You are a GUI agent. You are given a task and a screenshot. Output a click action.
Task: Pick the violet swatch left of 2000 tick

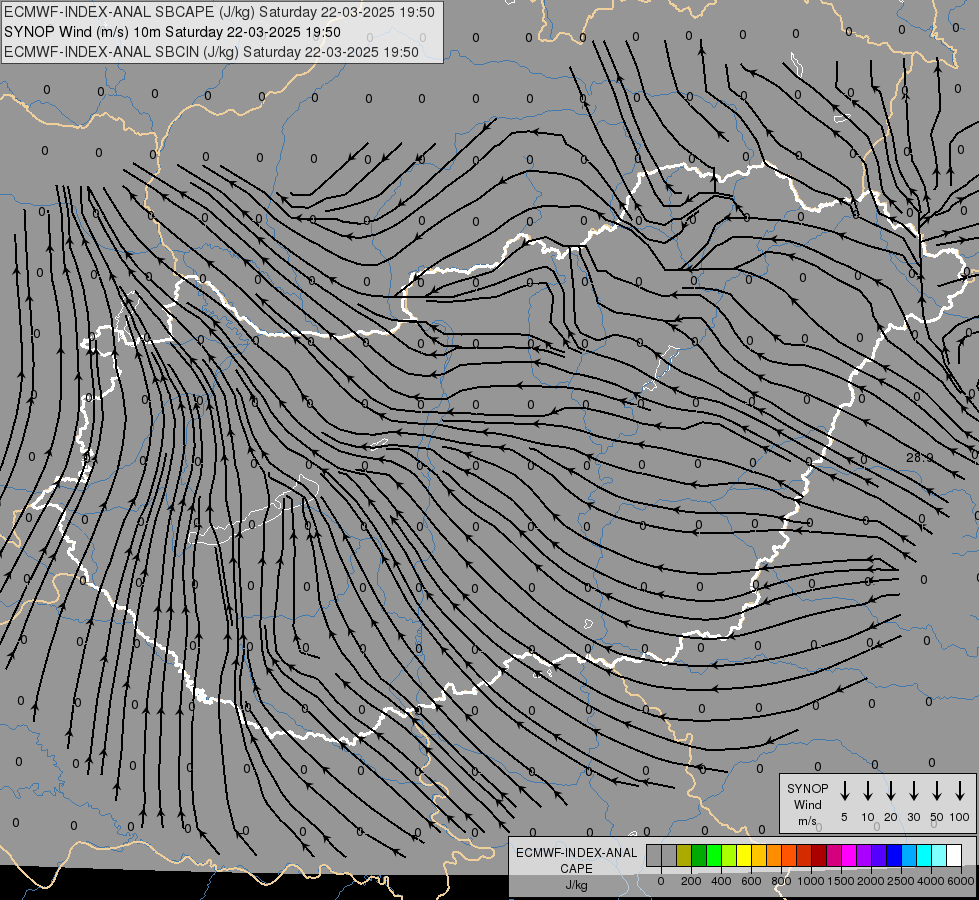(864, 855)
